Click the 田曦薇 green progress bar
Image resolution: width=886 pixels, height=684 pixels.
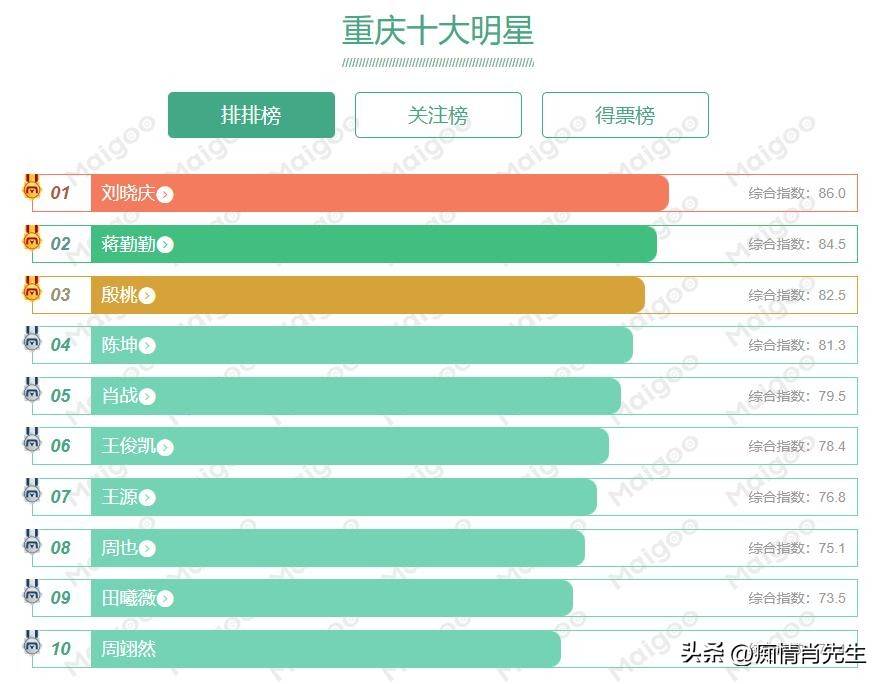point(332,598)
